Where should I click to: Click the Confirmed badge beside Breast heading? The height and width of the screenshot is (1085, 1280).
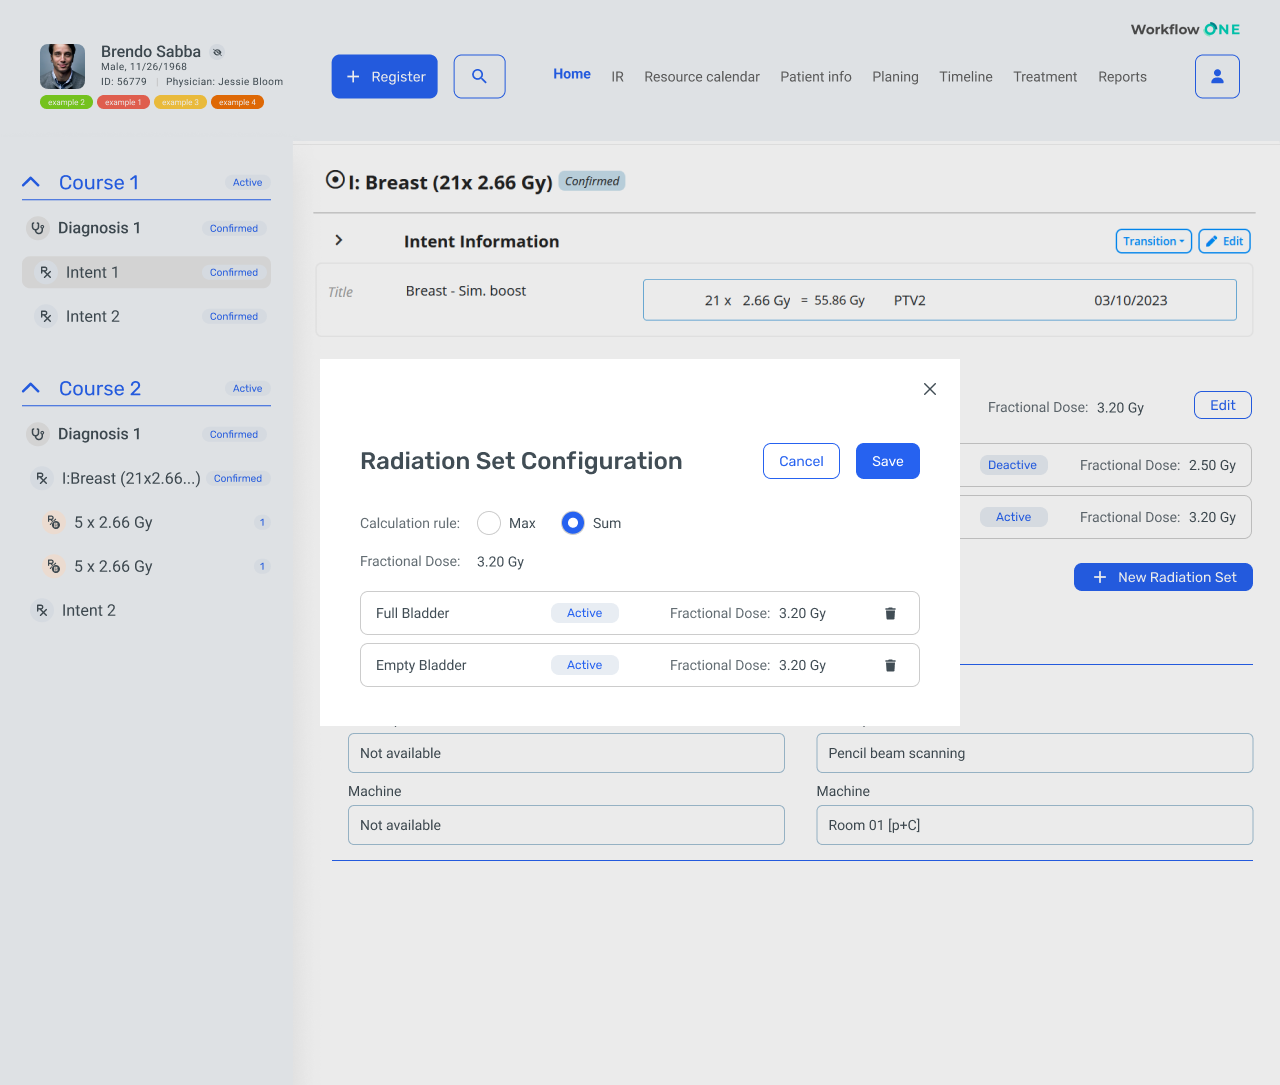point(592,181)
